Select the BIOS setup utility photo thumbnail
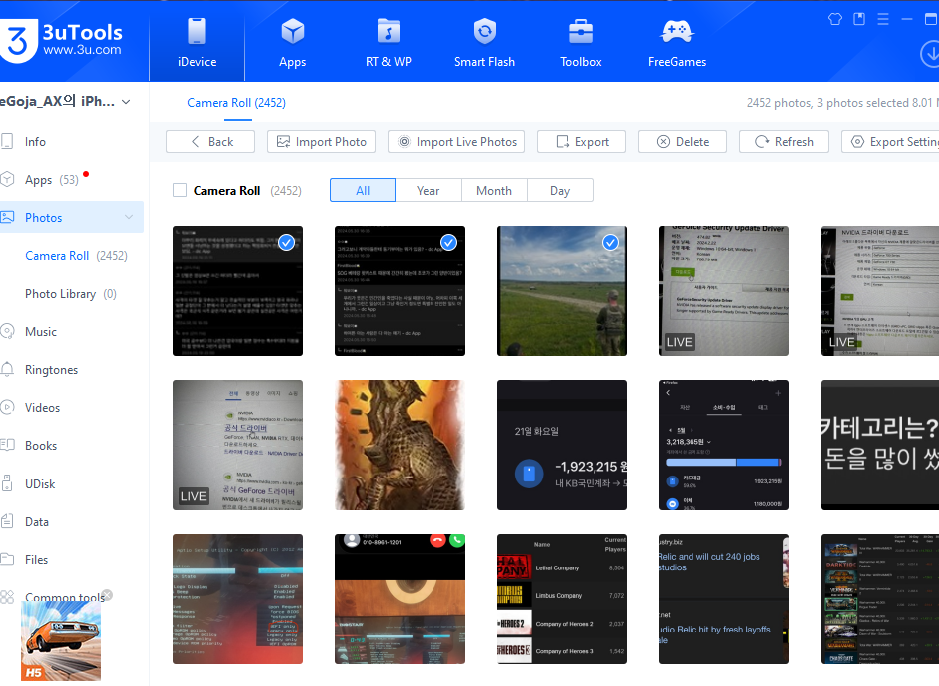 (x=238, y=599)
